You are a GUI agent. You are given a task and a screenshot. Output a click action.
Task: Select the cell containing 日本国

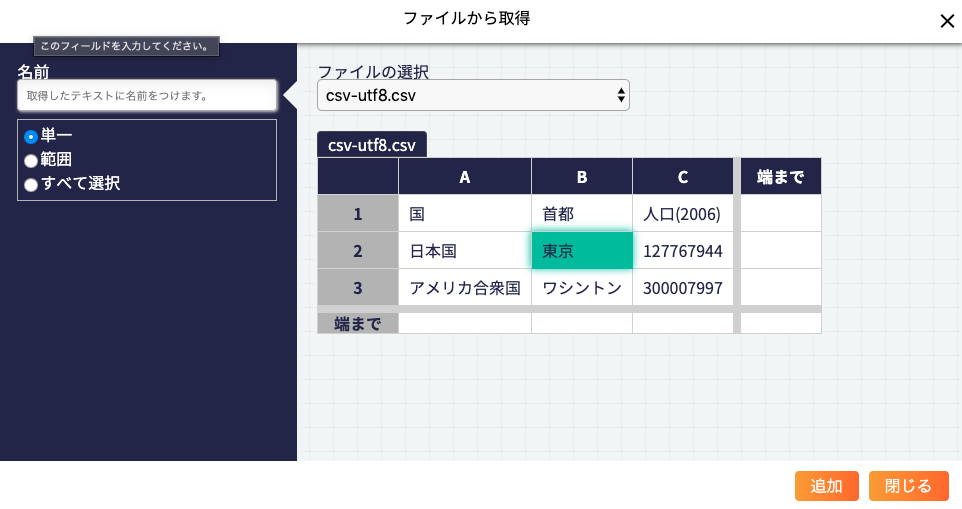(x=464, y=250)
